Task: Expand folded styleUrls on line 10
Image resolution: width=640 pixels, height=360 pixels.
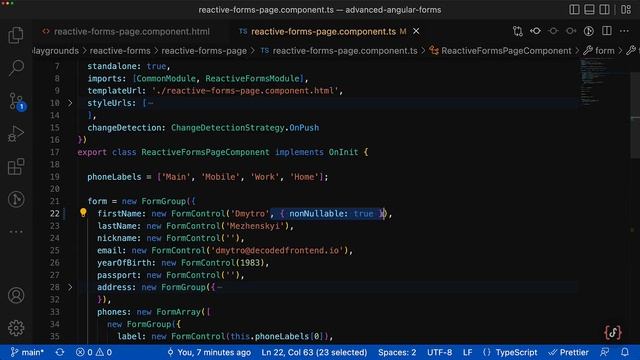Action: [70, 103]
